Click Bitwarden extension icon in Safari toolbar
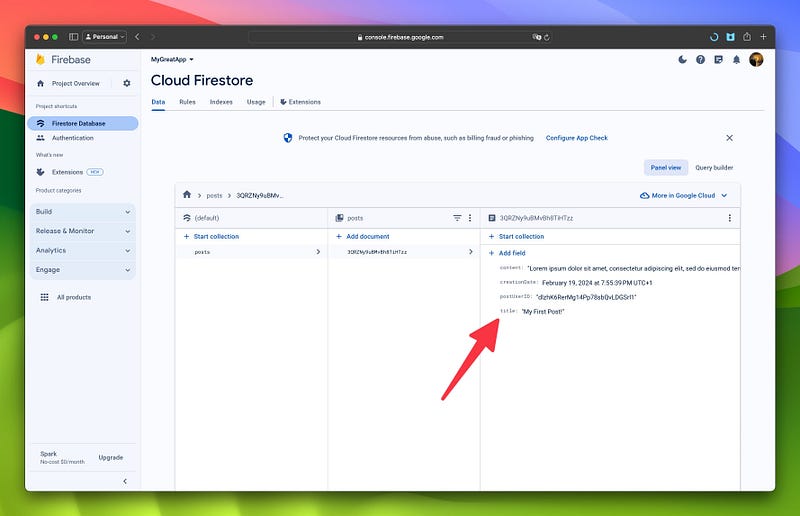 click(x=731, y=37)
